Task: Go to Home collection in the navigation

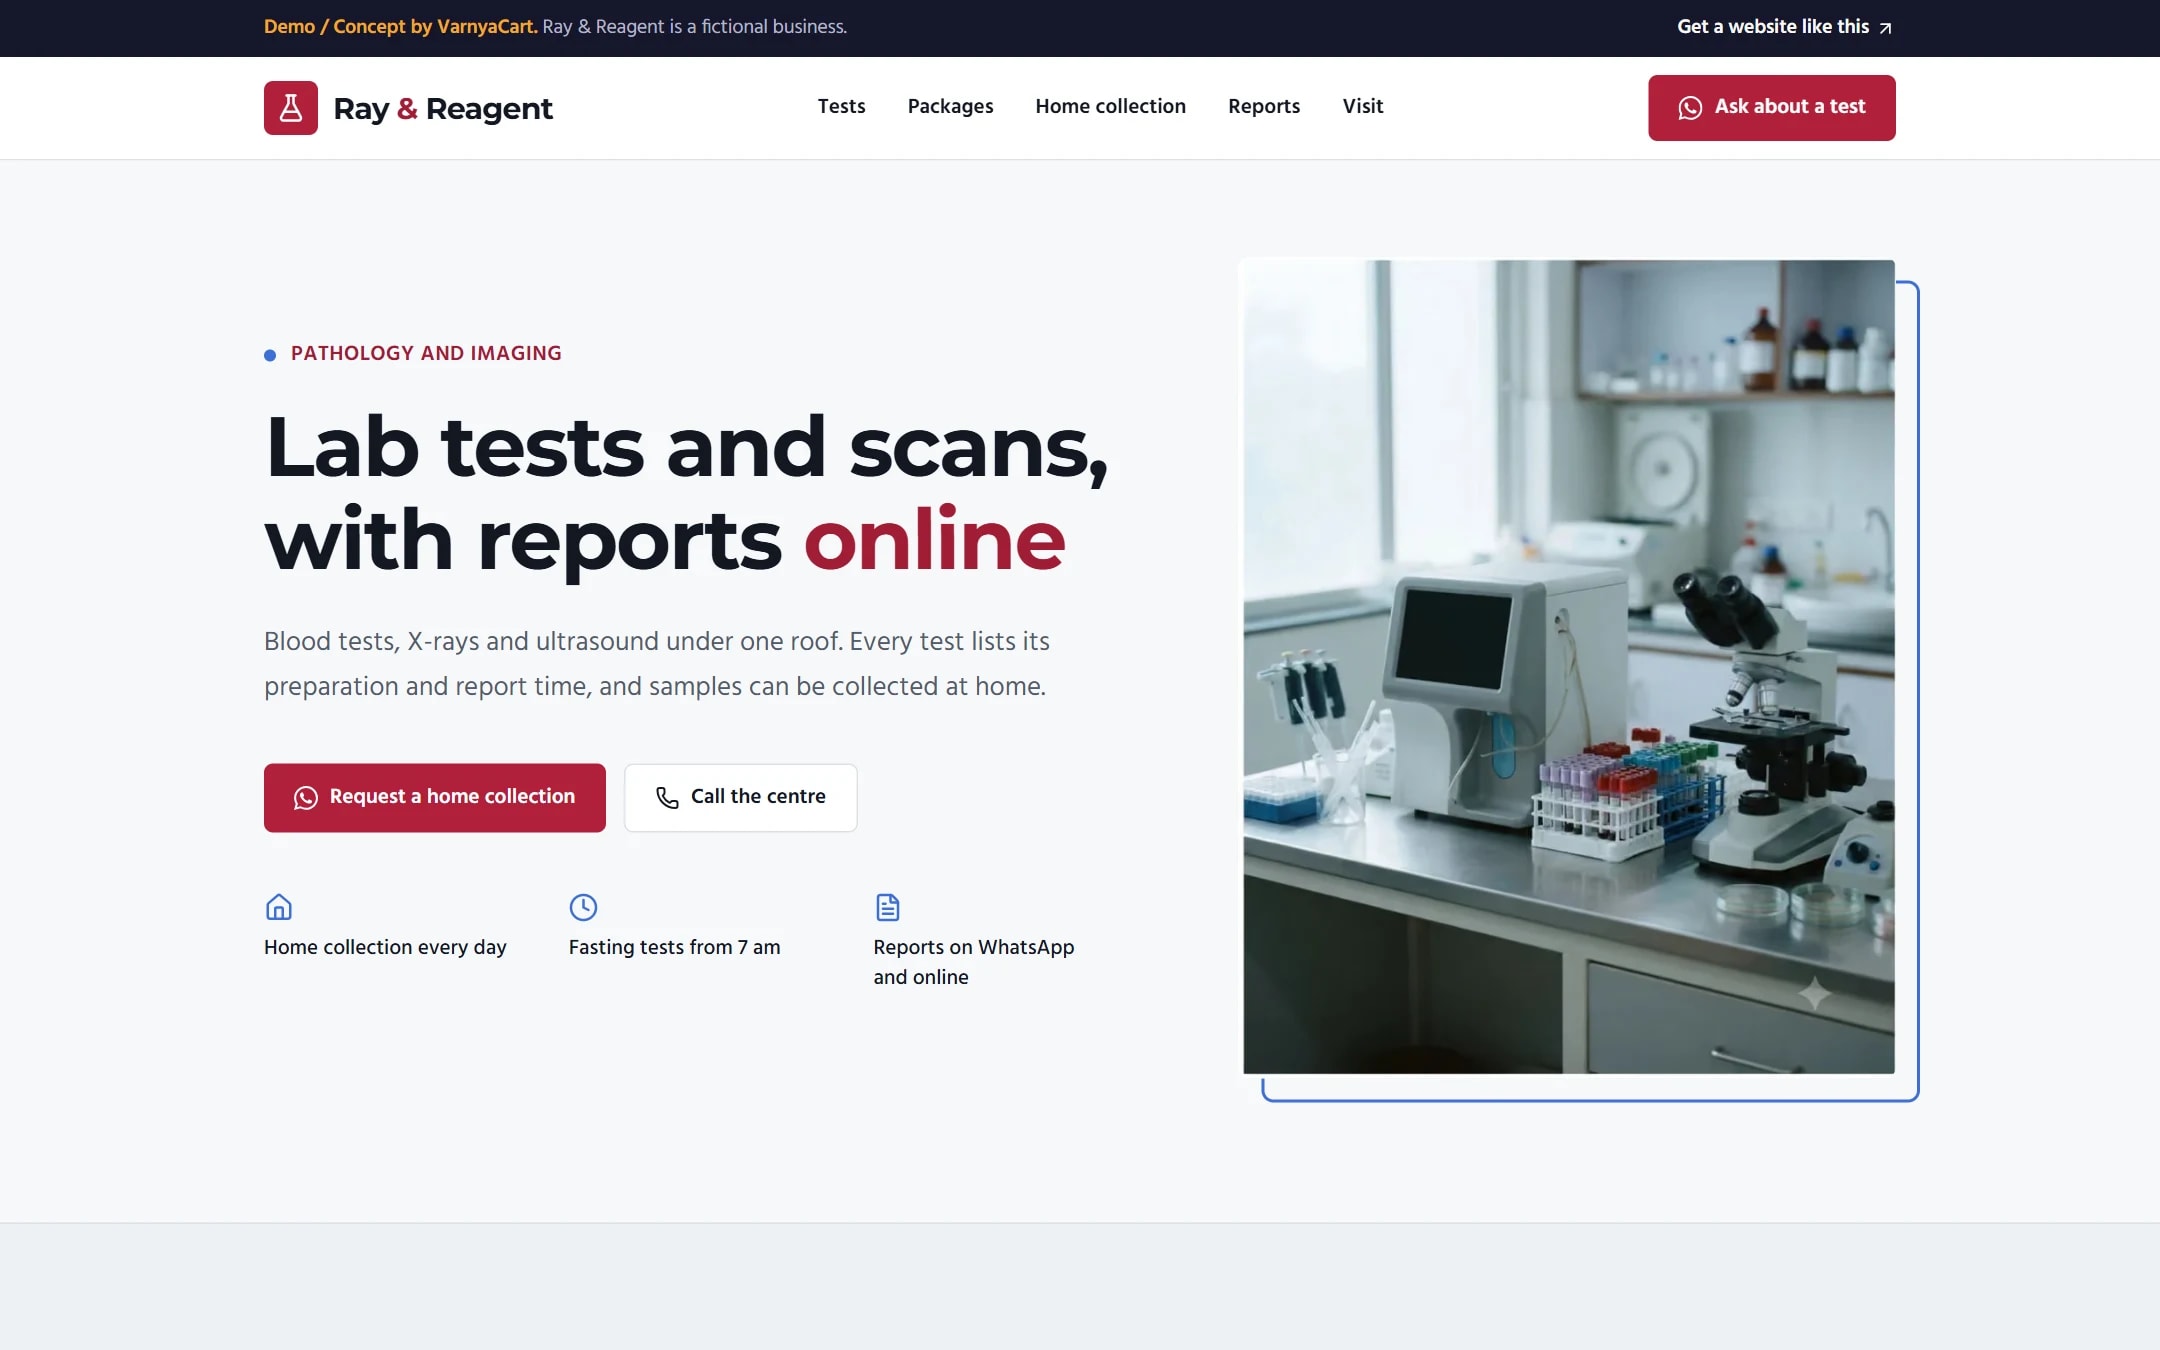Action: pyautogui.click(x=1110, y=106)
